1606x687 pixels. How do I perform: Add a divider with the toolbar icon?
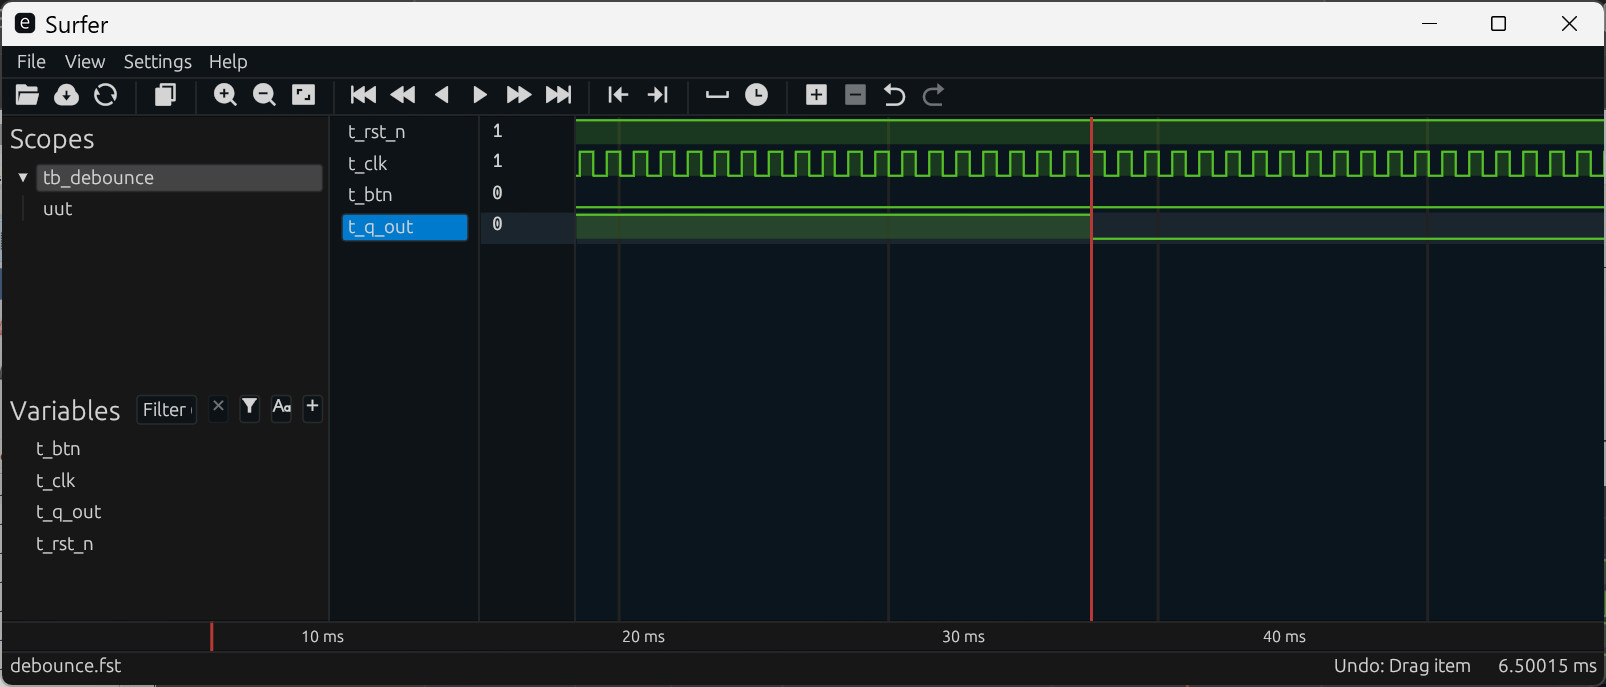[x=717, y=95]
